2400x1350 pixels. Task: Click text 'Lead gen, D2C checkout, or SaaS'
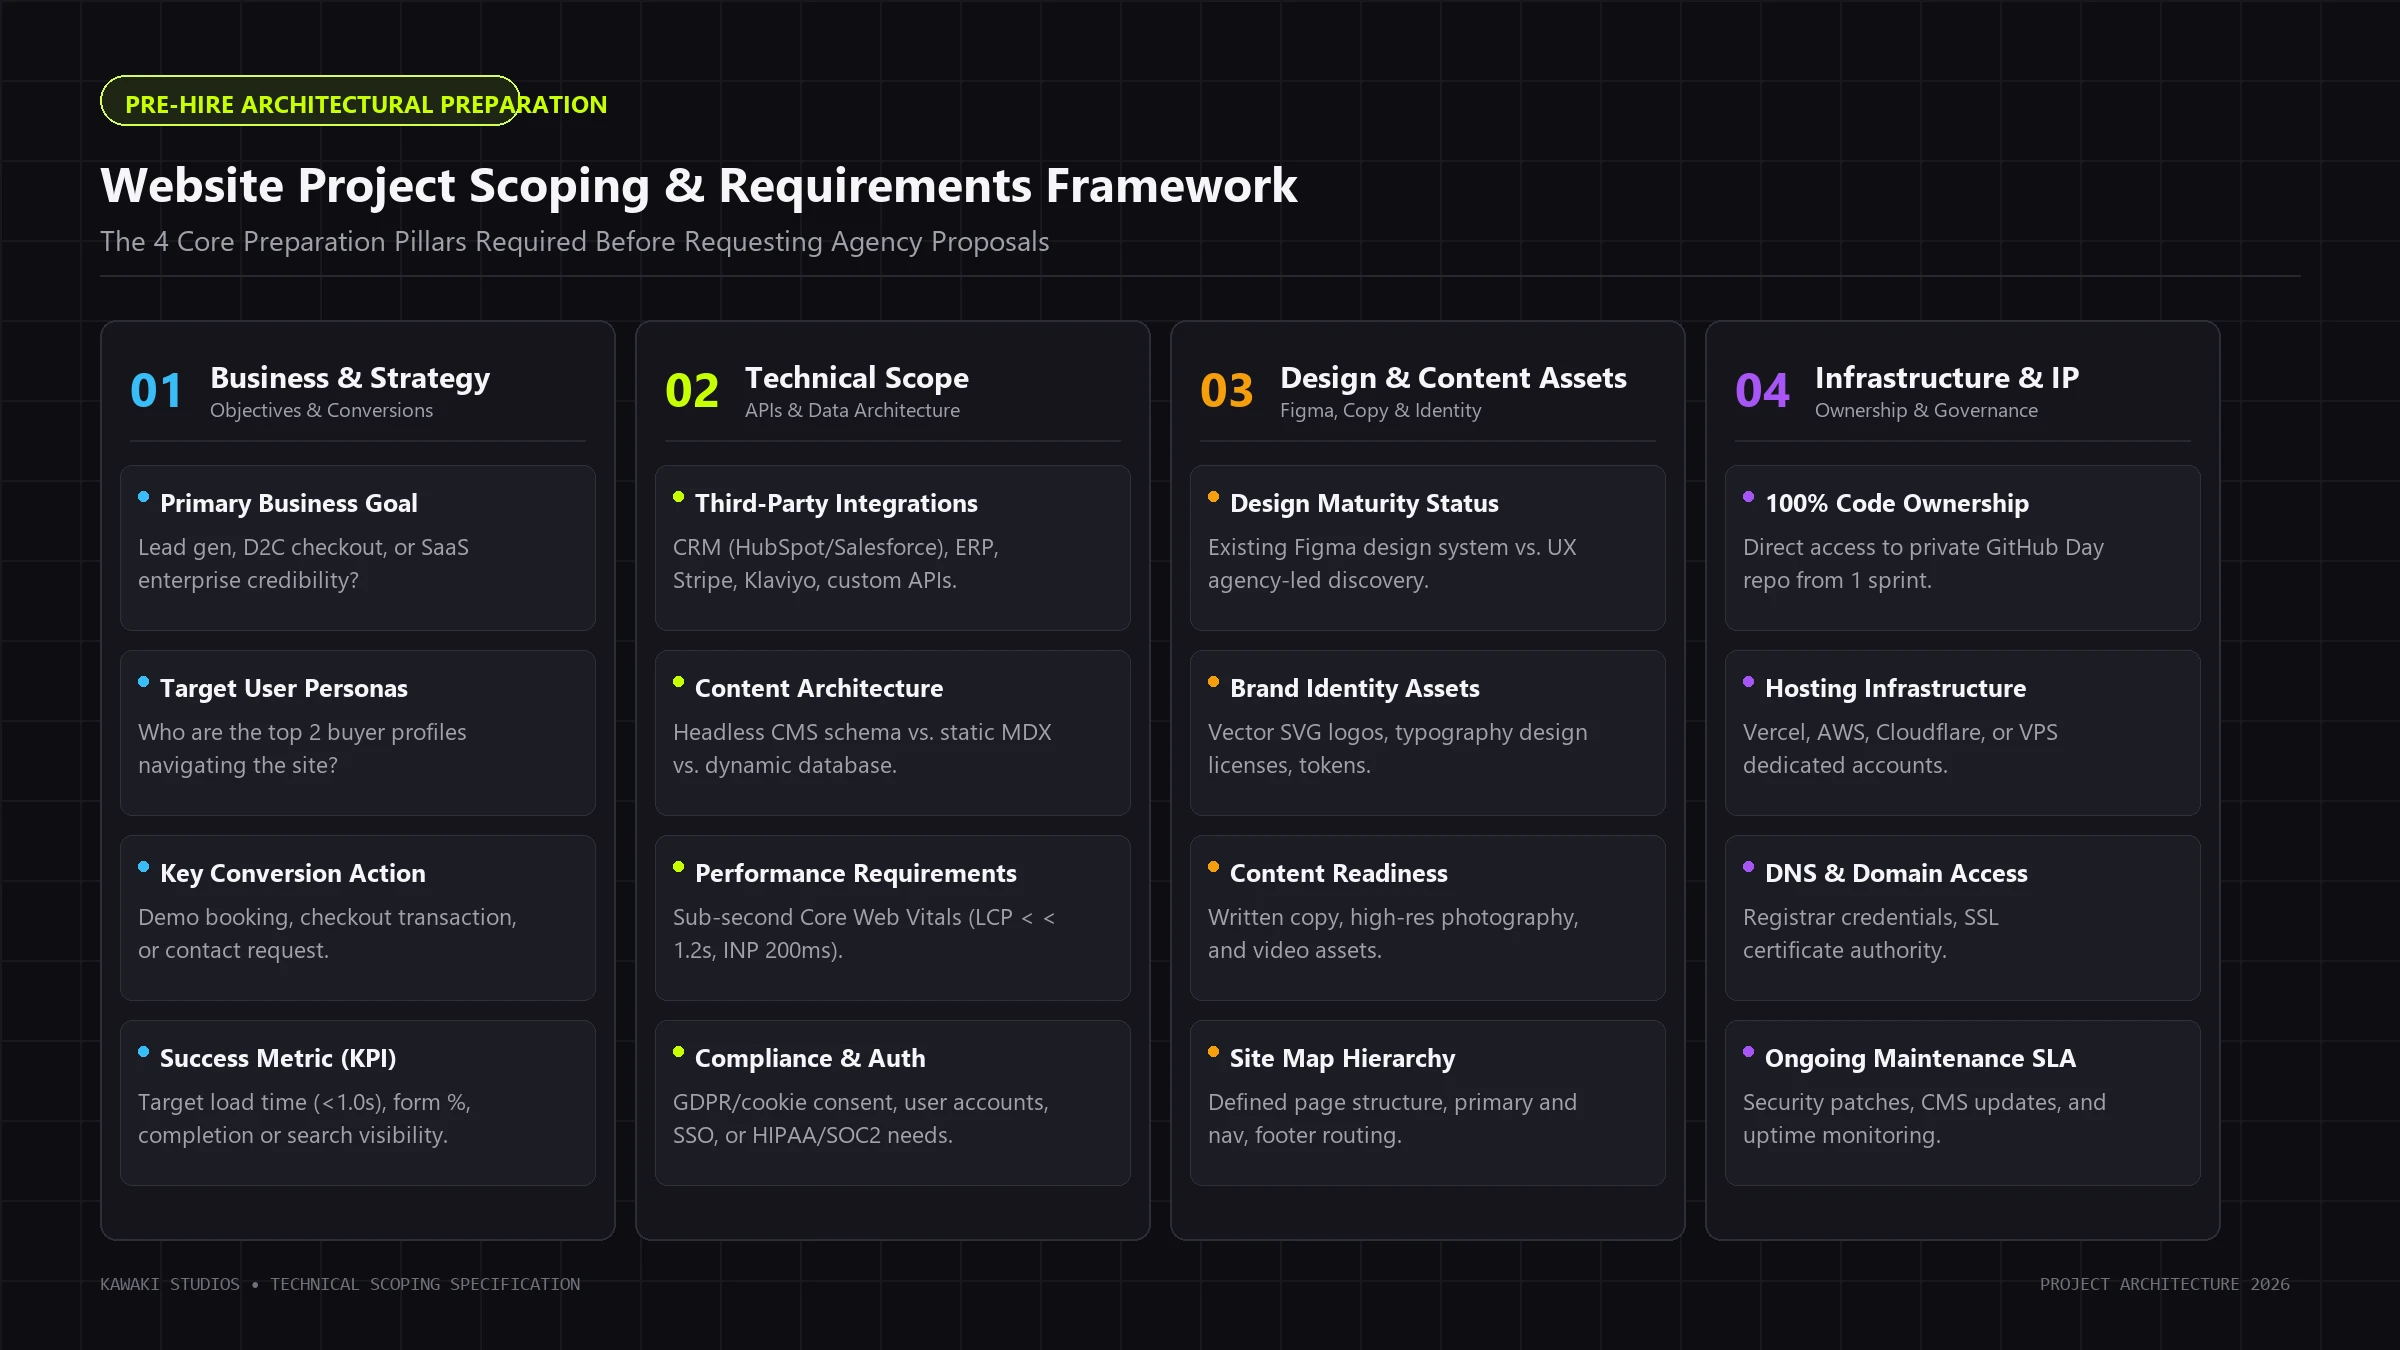pos(303,548)
